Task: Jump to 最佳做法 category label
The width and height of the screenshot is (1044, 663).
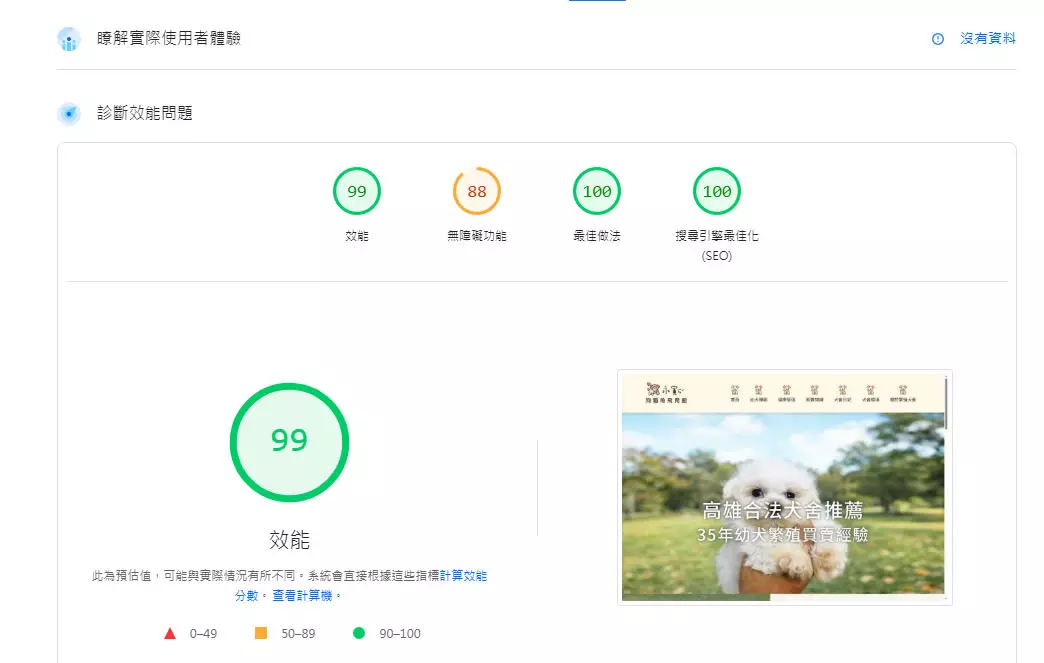Action: click(x=597, y=236)
